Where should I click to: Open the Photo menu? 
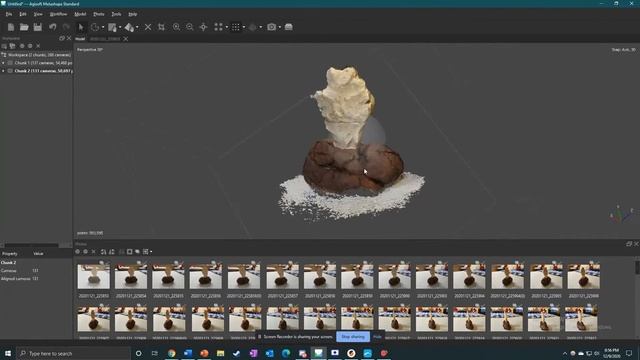tap(99, 14)
